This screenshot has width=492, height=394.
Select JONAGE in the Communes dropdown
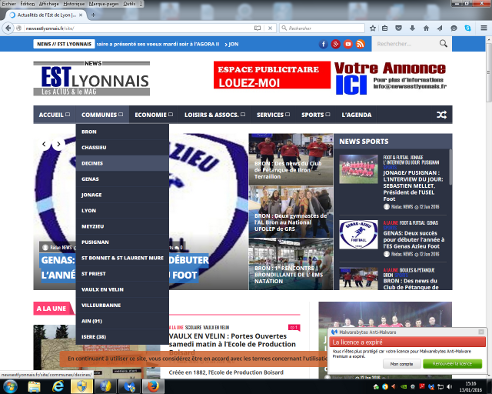click(122, 195)
